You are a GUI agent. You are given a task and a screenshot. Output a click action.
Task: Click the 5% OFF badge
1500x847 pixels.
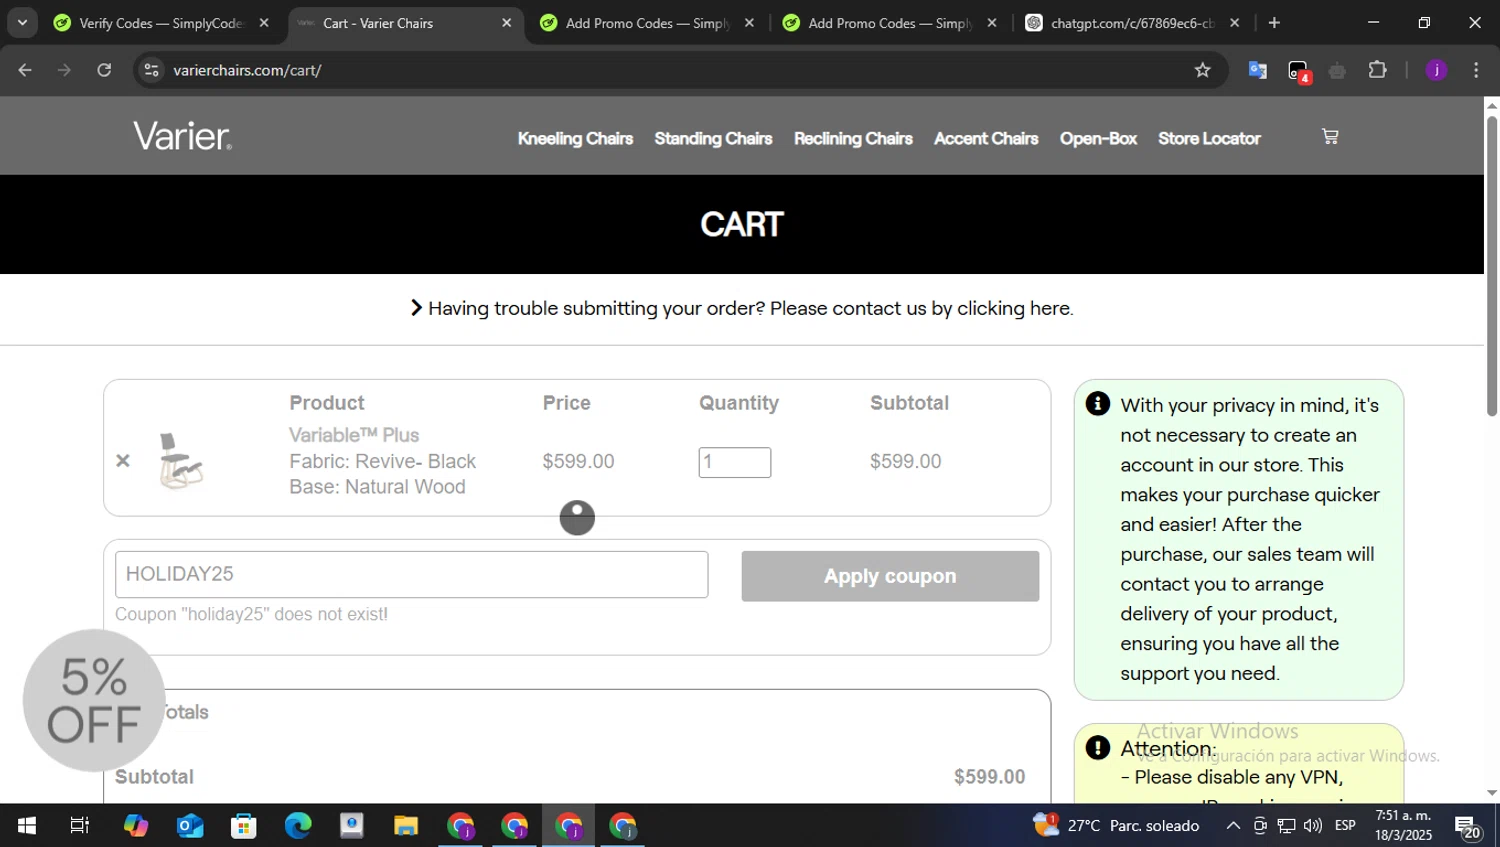pos(94,700)
